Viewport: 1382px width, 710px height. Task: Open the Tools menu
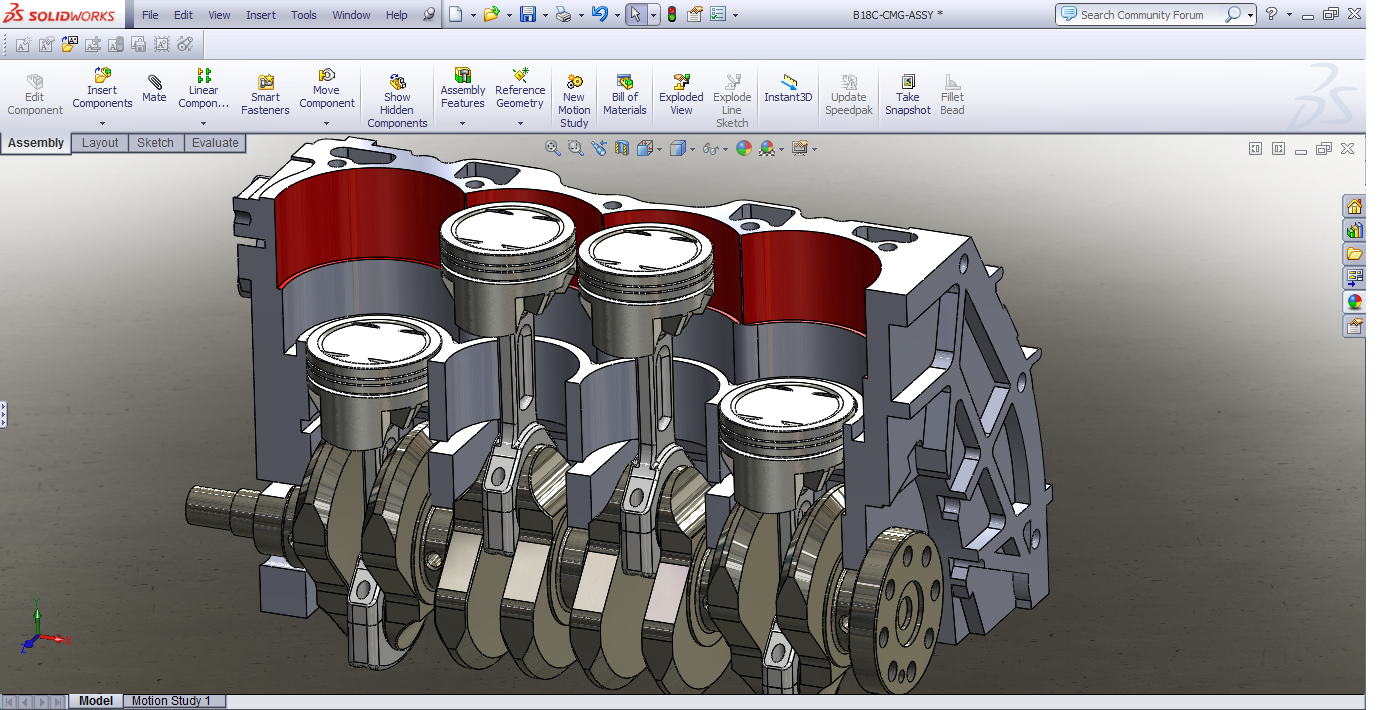pyautogui.click(x=303, y=15)
